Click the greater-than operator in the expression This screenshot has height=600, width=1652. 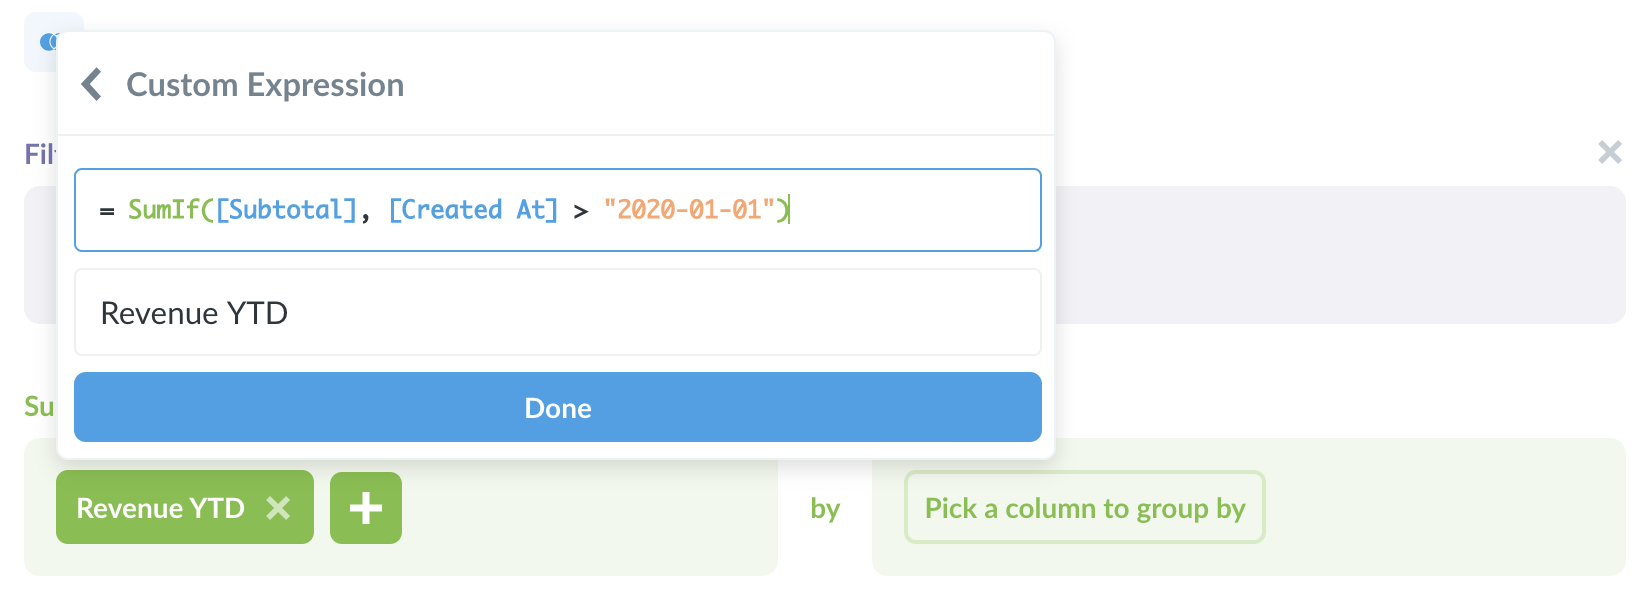coord(582,209)
